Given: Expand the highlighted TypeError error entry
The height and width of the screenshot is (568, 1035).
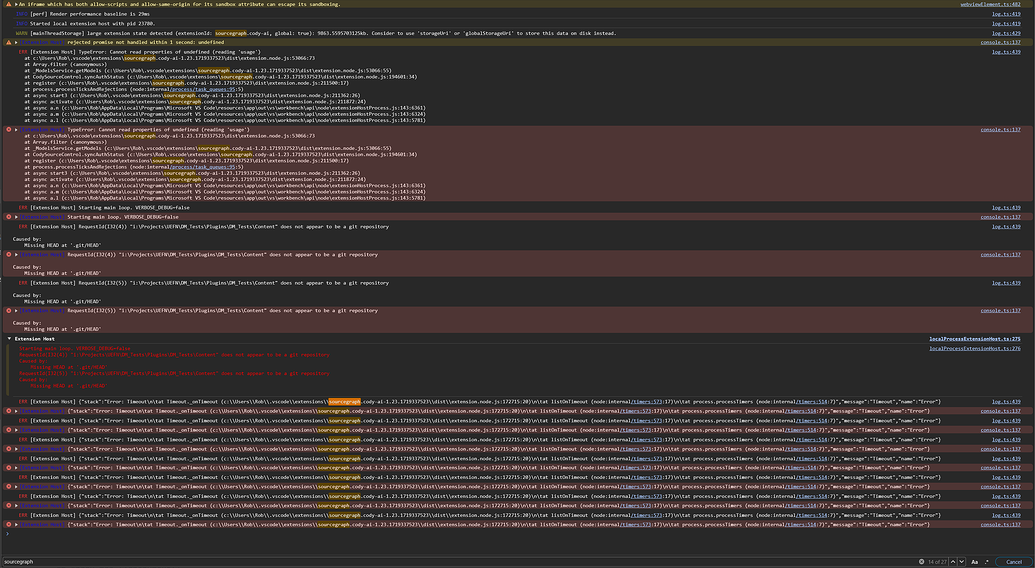Looking at the screenshot, I should click(x=16, y=130).
